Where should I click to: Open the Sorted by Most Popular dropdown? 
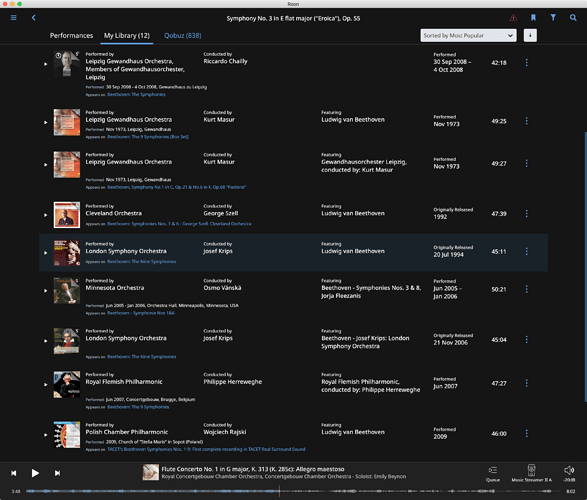[468, 36]
